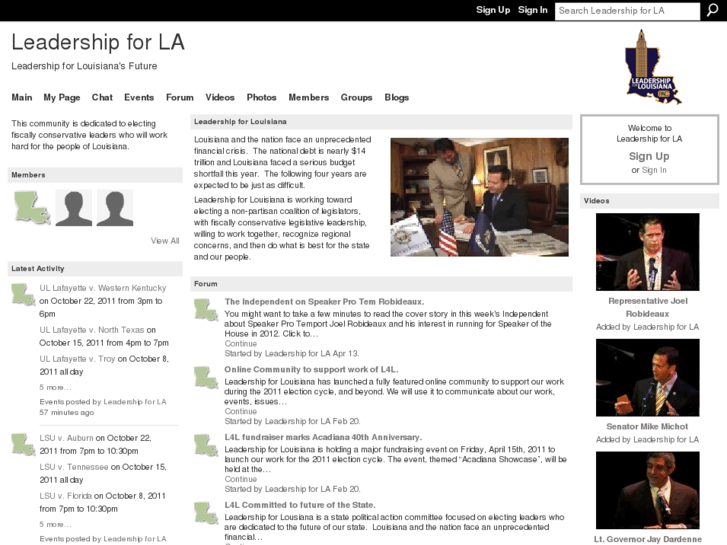Open the Videos section
This screenshot has height=545, width=727.
click(x=220, y=97)
